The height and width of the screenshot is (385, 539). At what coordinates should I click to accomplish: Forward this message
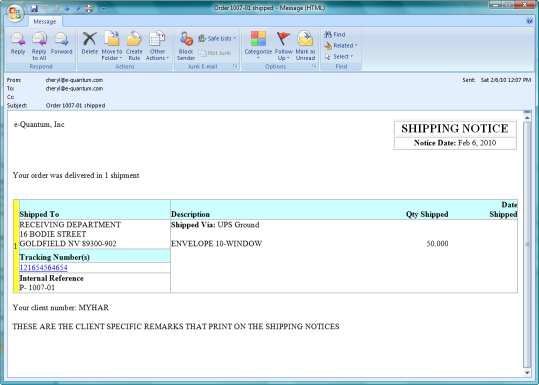coord(62,44)
